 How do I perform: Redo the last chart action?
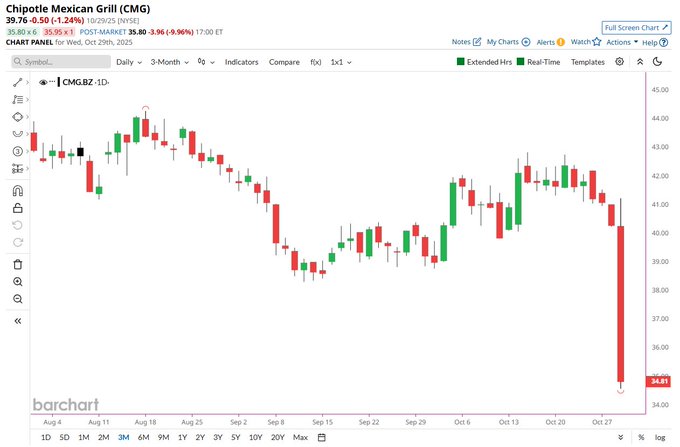pos(17,242)
